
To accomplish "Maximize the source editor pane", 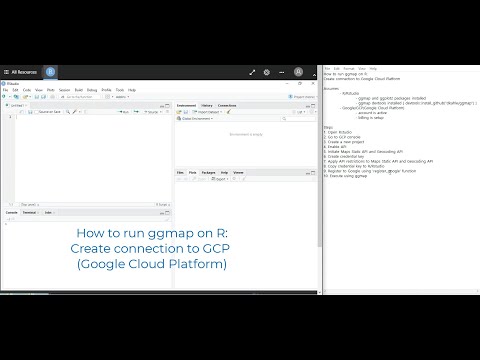I will [168, 106].
